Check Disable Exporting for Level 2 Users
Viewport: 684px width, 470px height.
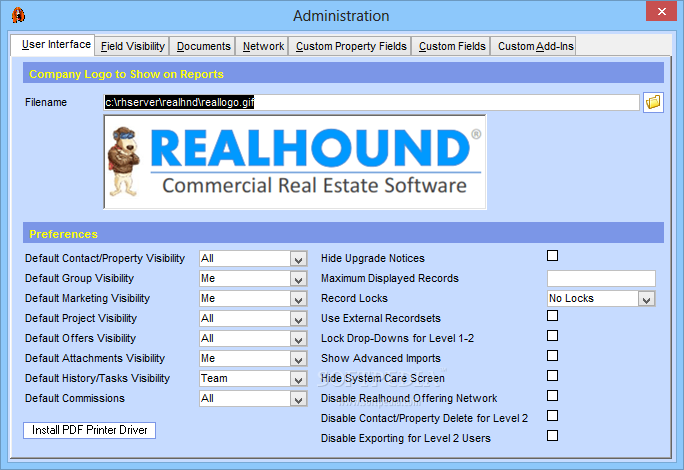[x=552, y=436]
